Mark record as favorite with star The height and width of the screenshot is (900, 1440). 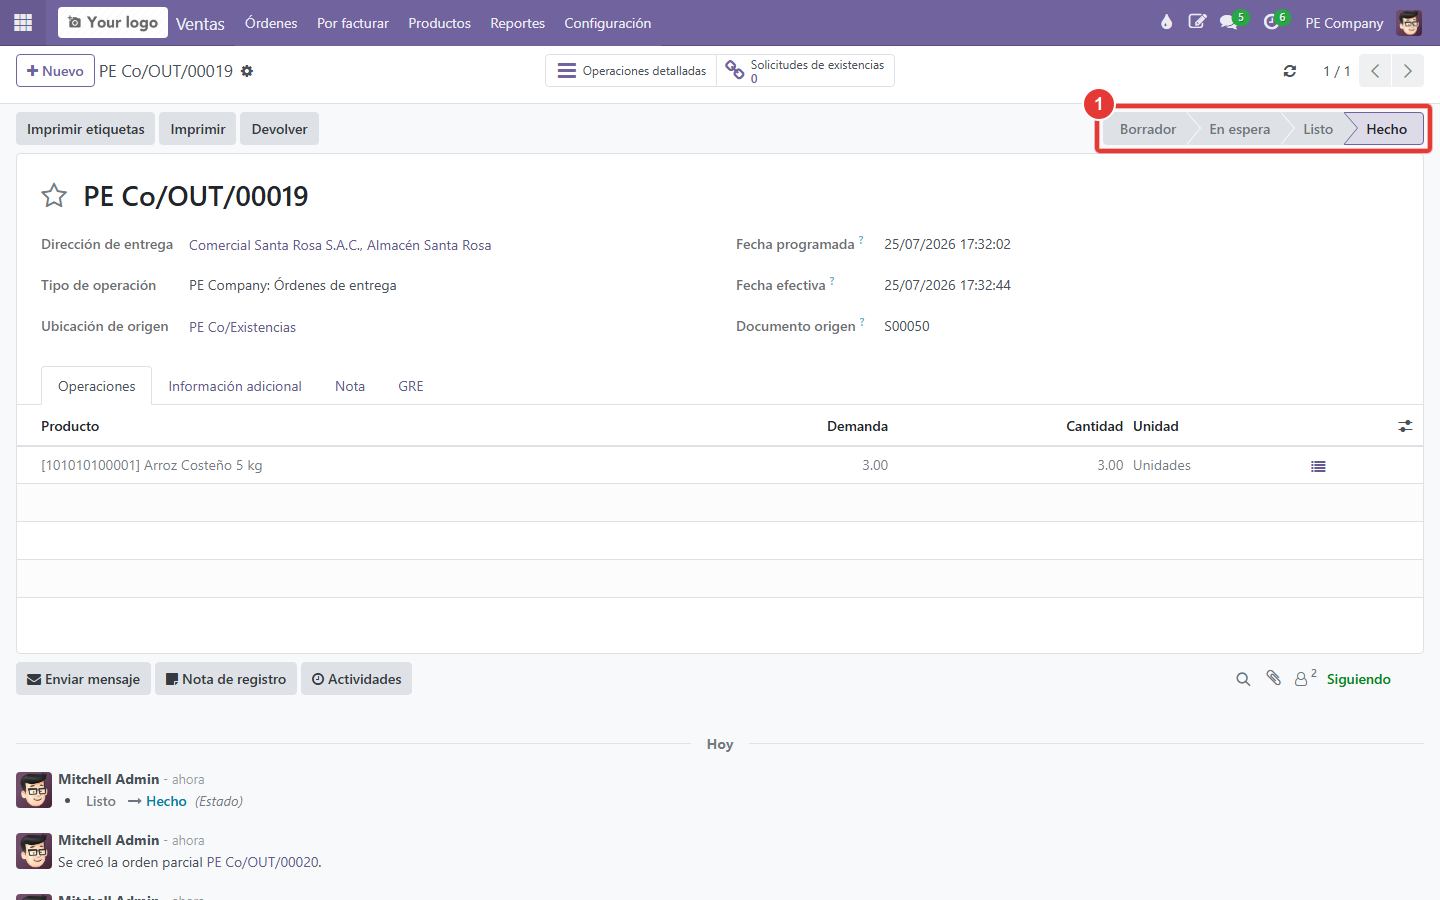(x=54, y=196)
